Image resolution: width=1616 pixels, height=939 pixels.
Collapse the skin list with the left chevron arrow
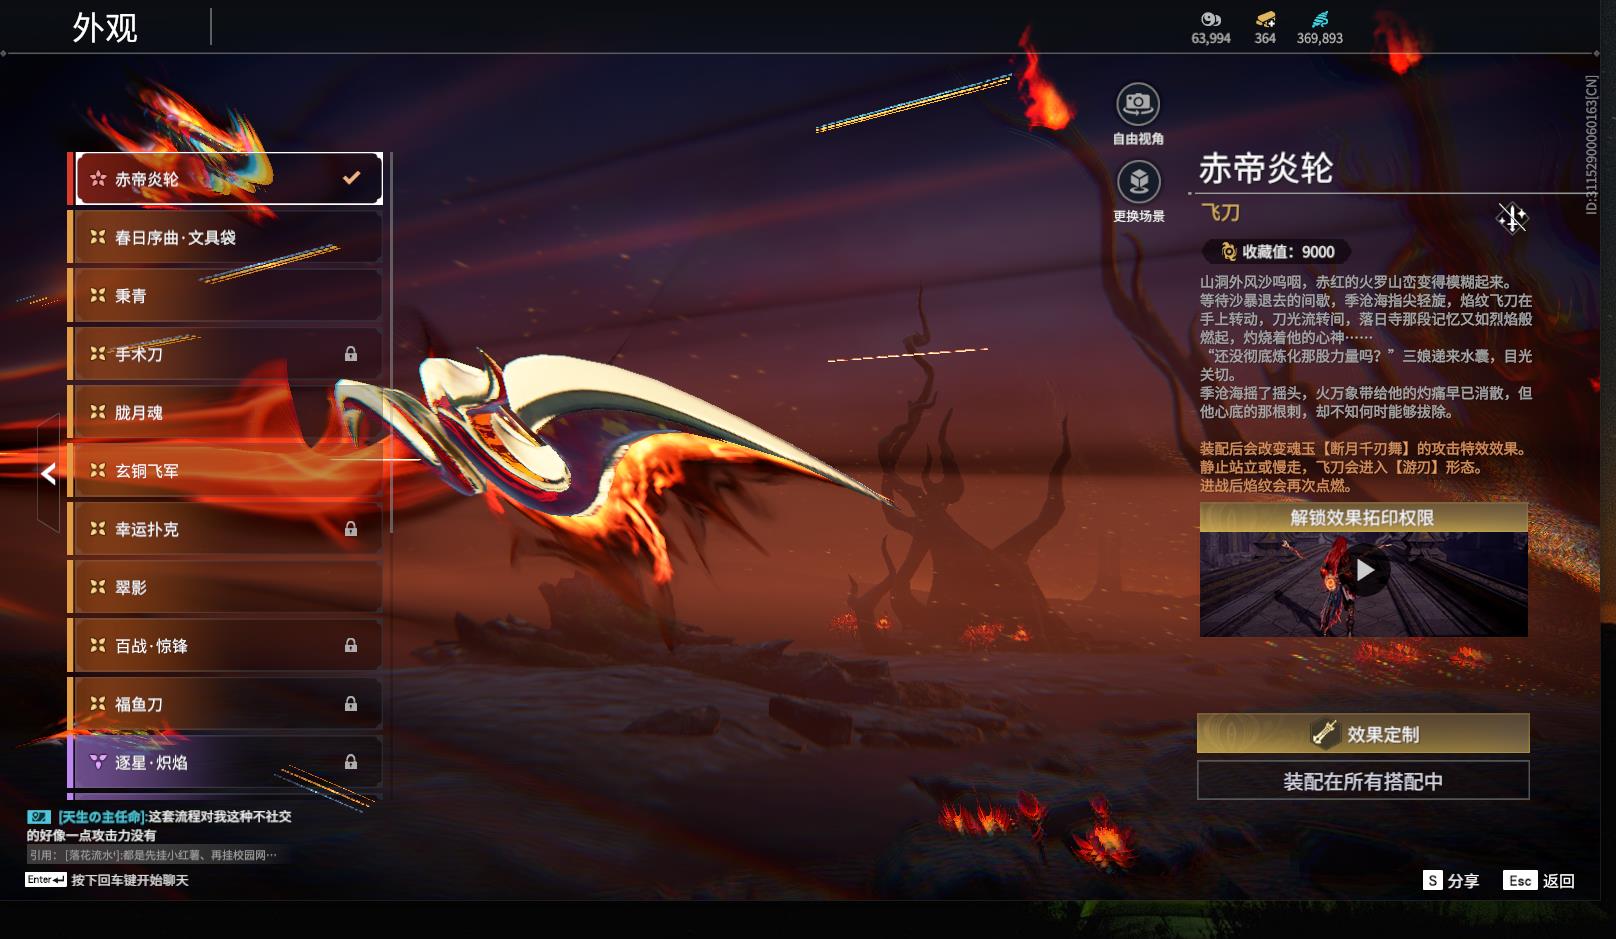point(46,474)
